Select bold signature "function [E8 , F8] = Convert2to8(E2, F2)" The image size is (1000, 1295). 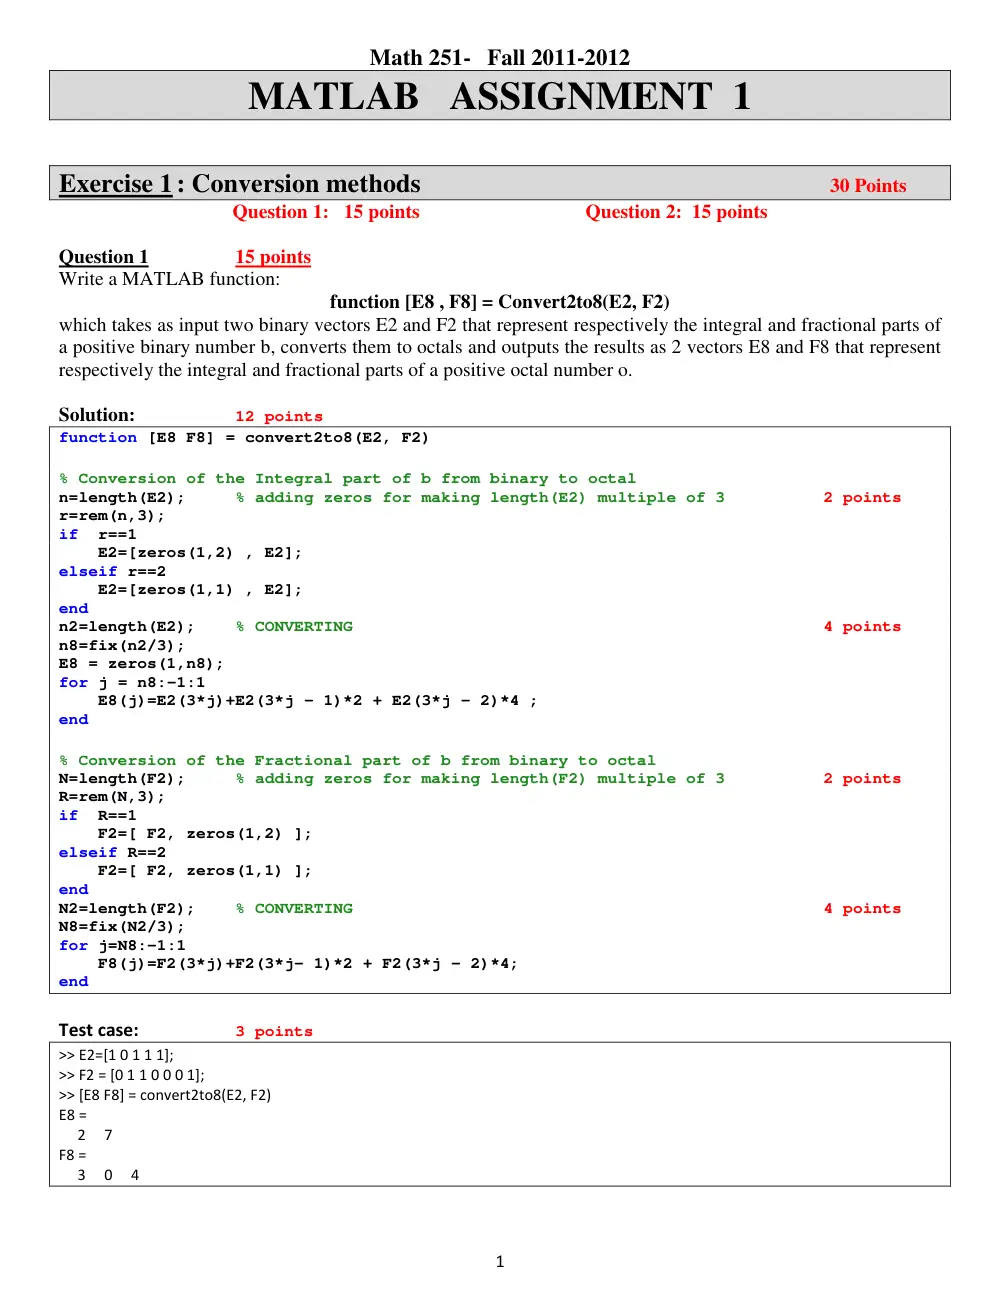click(x=500, y=302)
